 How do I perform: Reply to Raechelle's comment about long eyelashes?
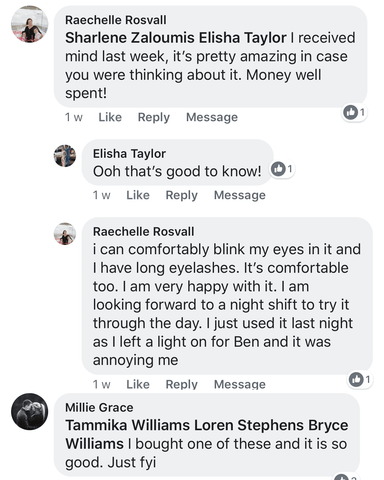182,384
